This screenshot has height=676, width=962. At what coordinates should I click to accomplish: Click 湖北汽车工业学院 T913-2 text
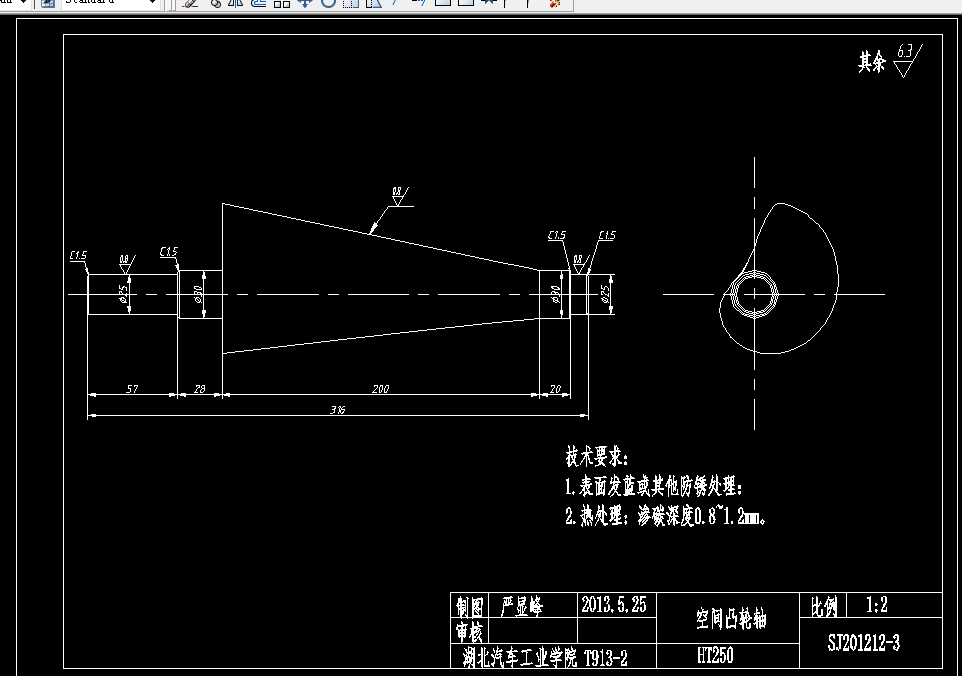point(545,658)
